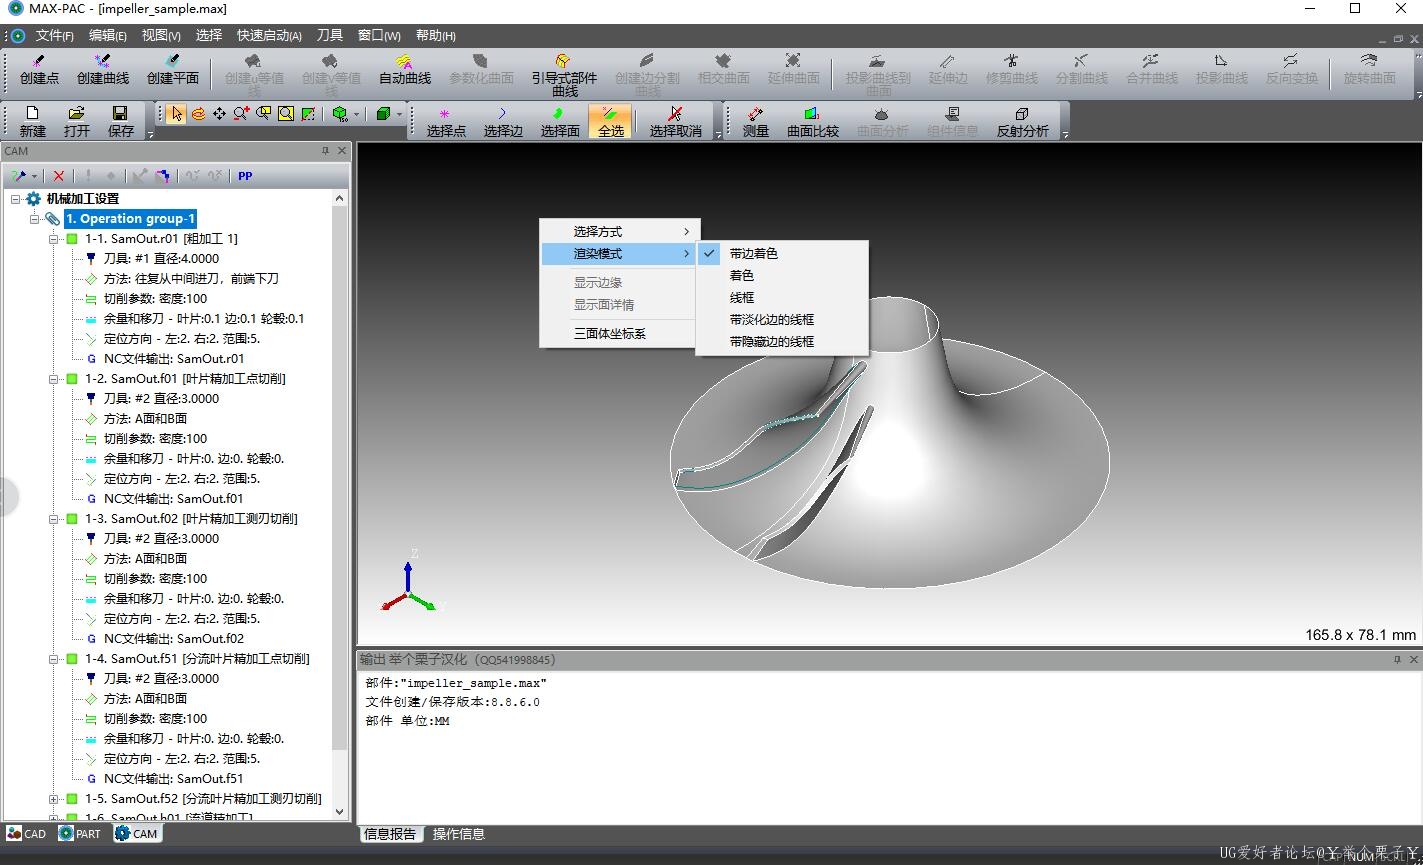Click 三面体坐标系 in the context menu
1423x865 pixels.
click(619, 334)
